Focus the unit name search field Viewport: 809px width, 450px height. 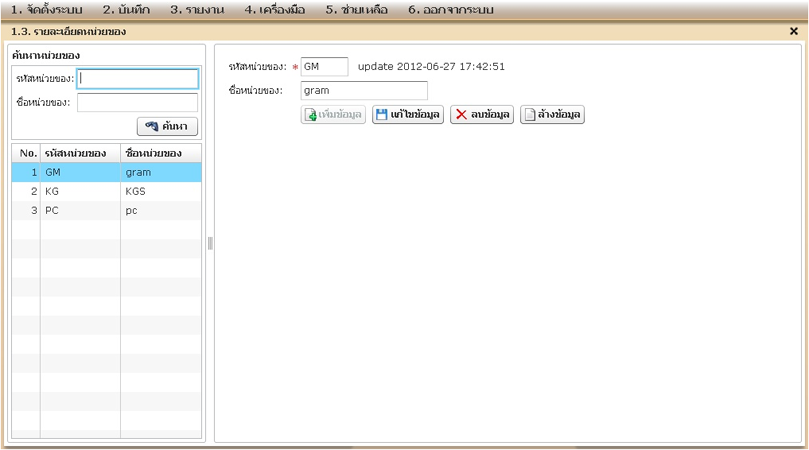pos(138,103)
